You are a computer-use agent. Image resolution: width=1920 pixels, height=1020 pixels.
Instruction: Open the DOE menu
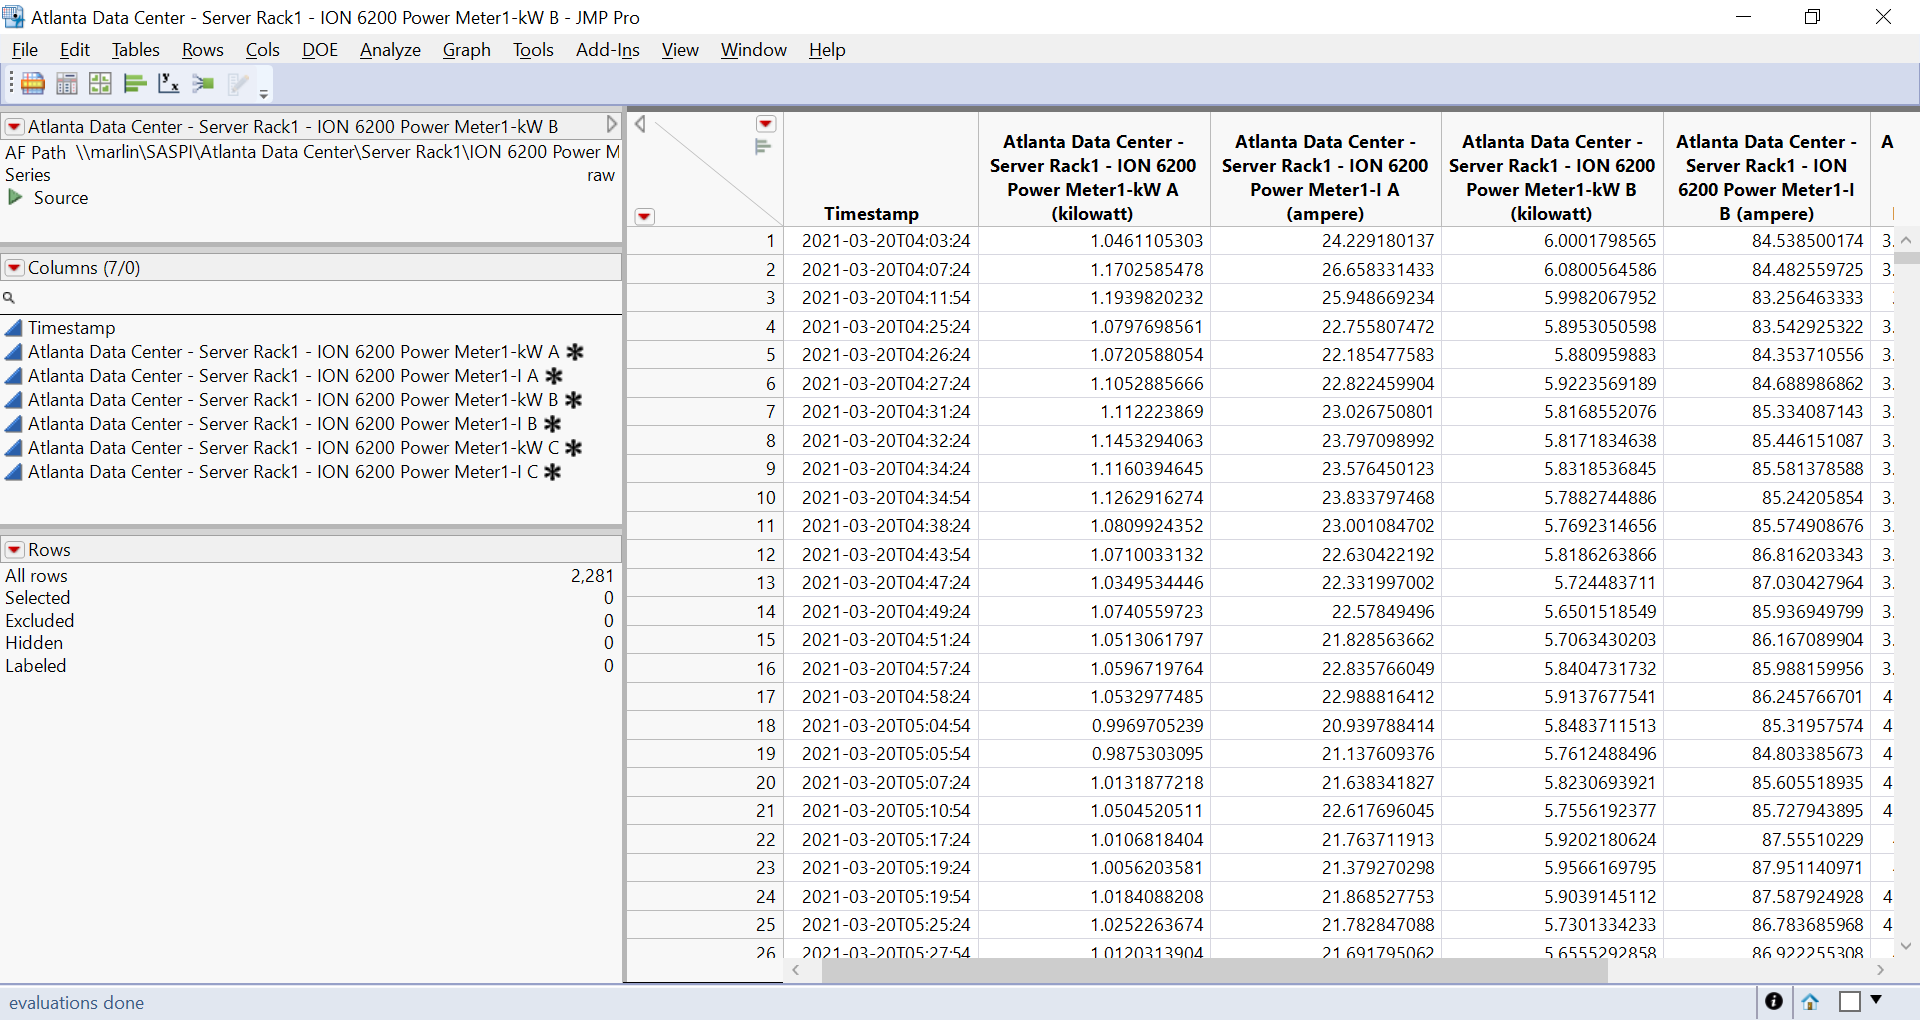click(x=319, y=49)
